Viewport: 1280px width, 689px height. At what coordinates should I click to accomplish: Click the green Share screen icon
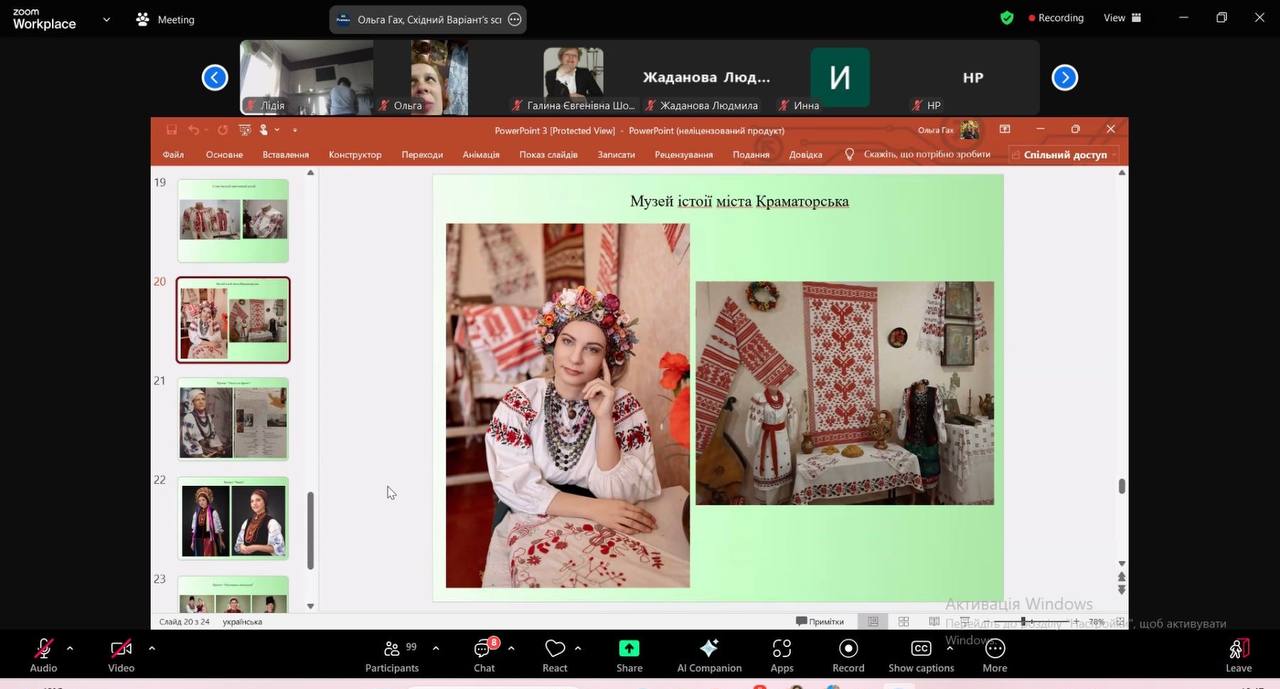click(629, 649)
